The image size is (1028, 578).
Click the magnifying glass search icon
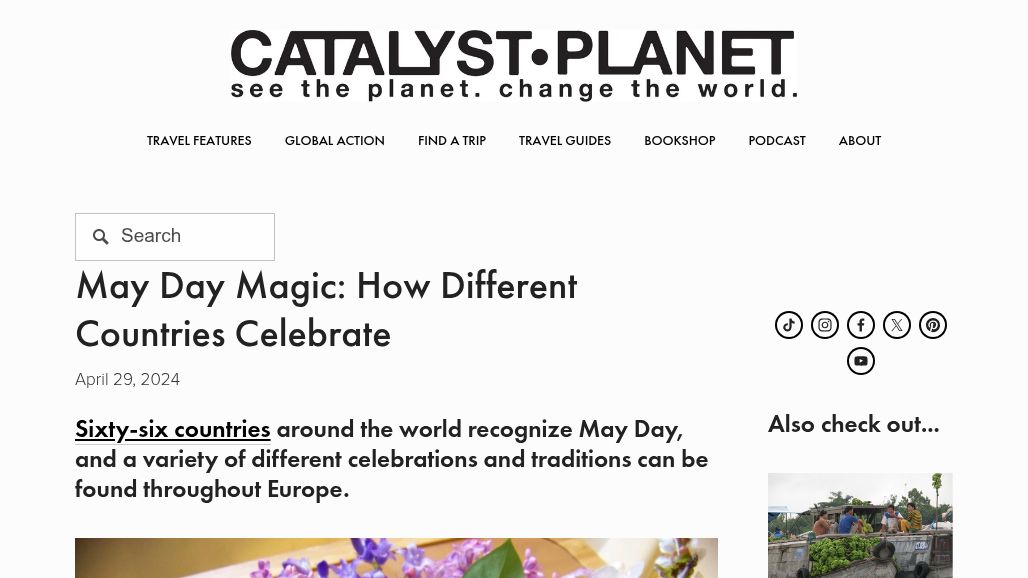pyautogui.click(x=100, y=237)
